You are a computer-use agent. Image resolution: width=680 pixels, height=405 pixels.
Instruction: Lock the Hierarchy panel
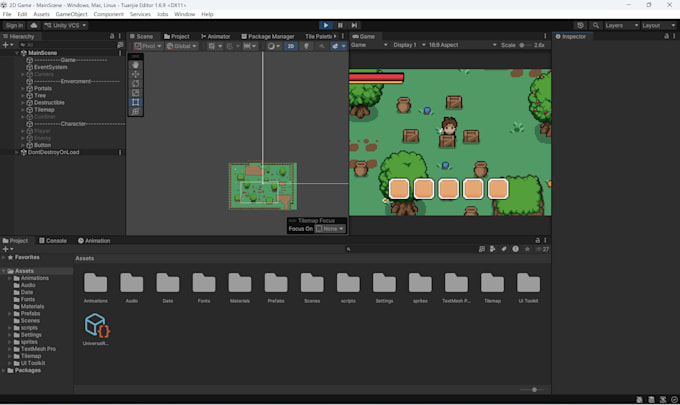pyautogui.click(x=112, y=36)
